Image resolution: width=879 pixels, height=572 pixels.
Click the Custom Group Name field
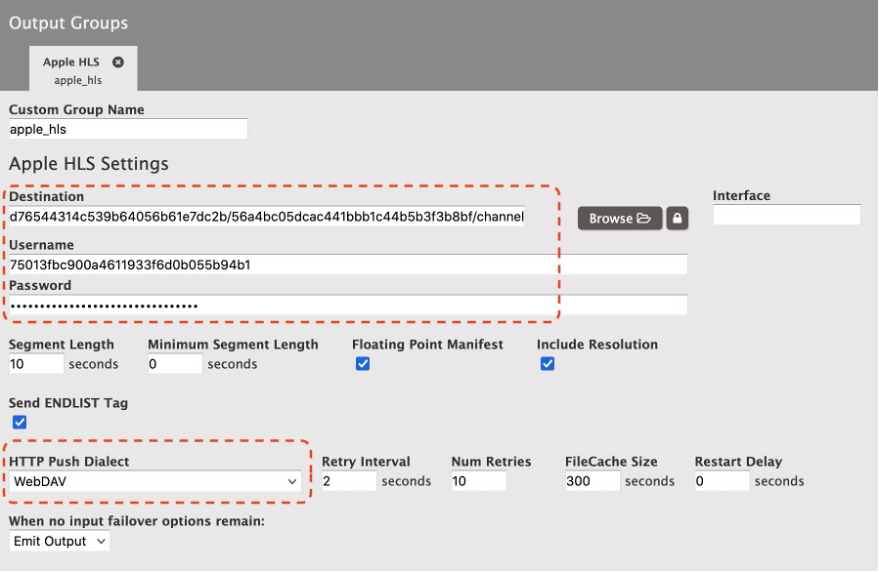(128, 129)
